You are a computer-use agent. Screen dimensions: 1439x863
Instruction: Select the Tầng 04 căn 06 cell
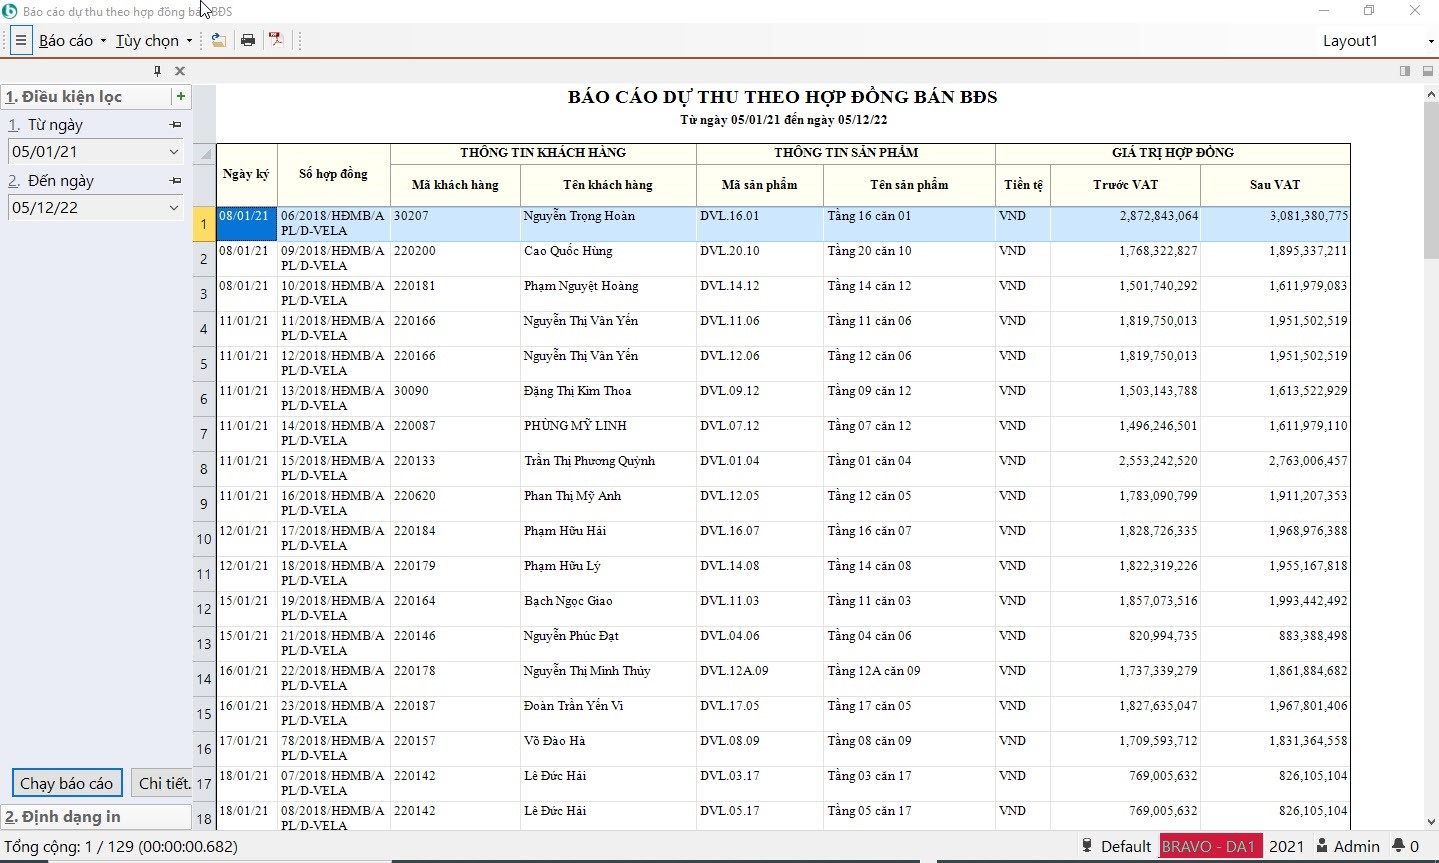point(909,644)
